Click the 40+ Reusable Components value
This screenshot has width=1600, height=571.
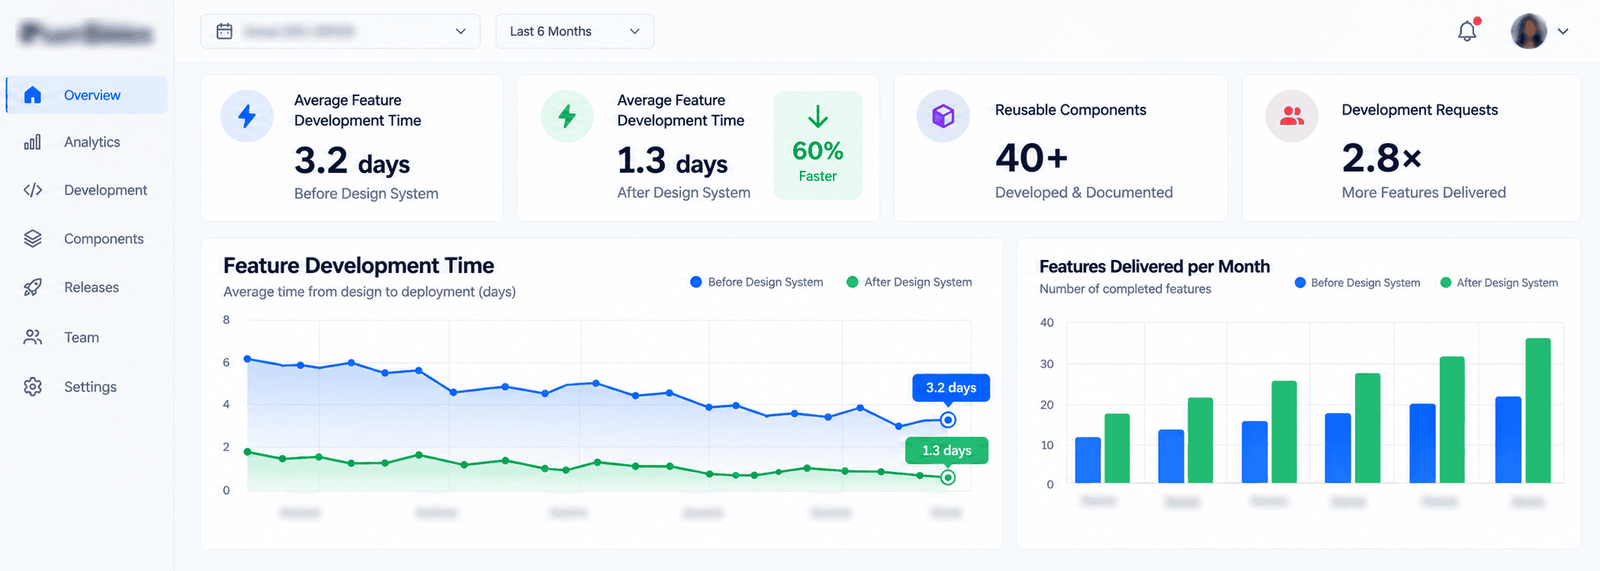point(1032,157)
